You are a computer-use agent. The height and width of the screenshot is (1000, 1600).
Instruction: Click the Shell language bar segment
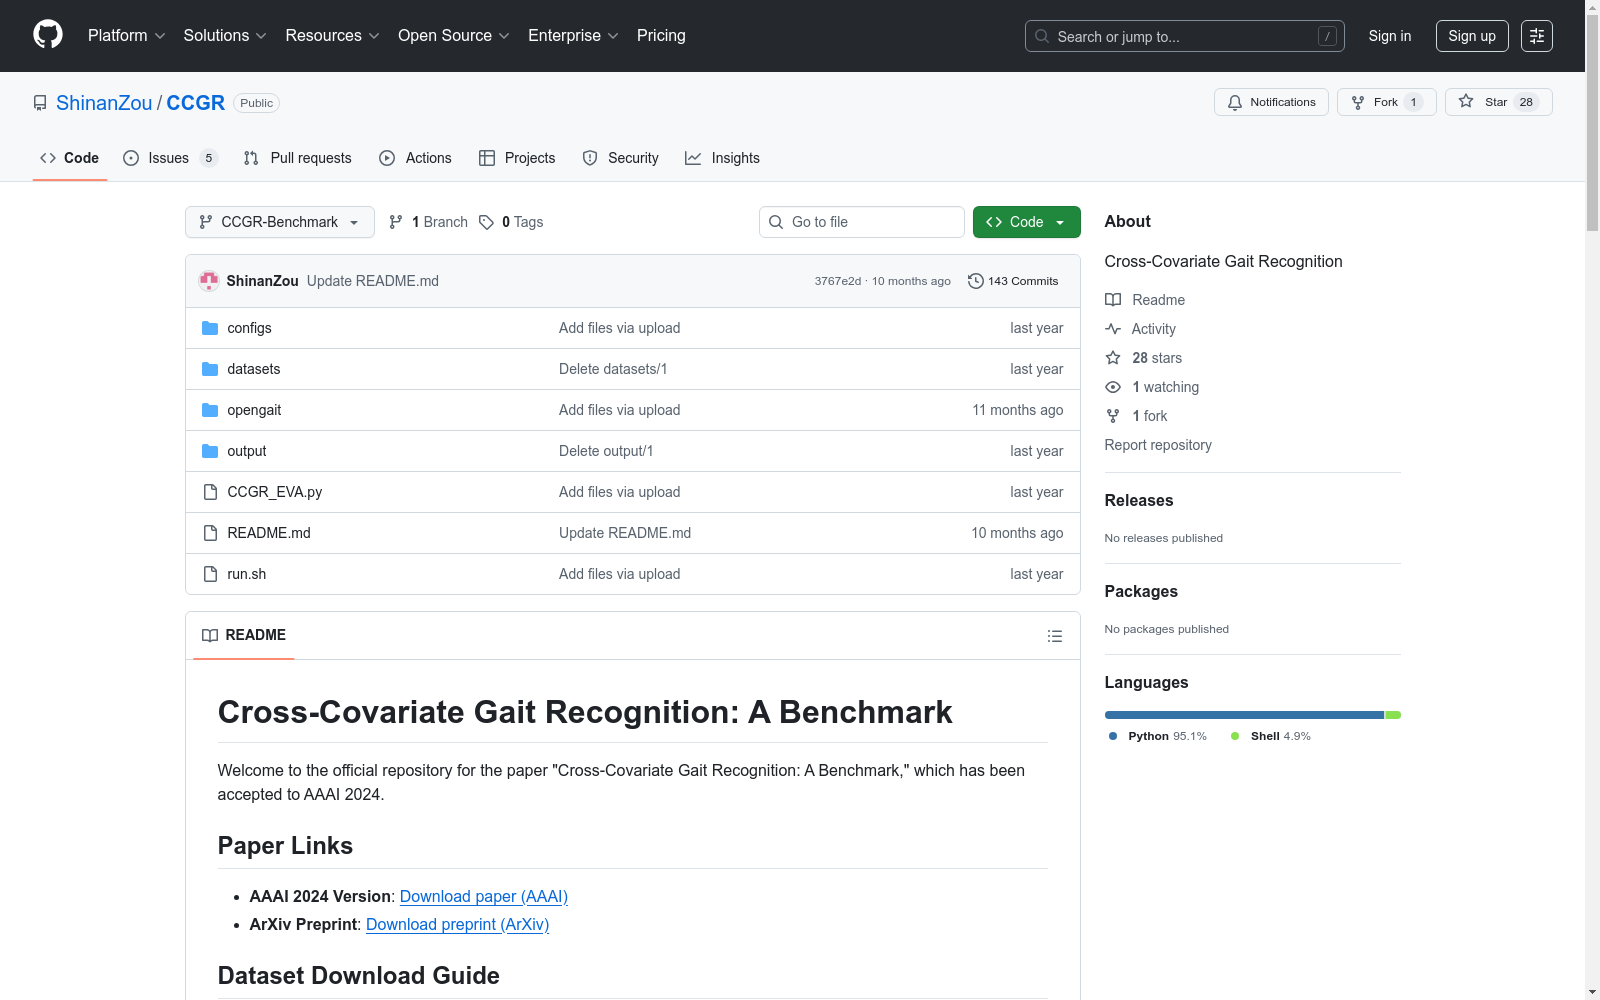[x=1393, y=715]
